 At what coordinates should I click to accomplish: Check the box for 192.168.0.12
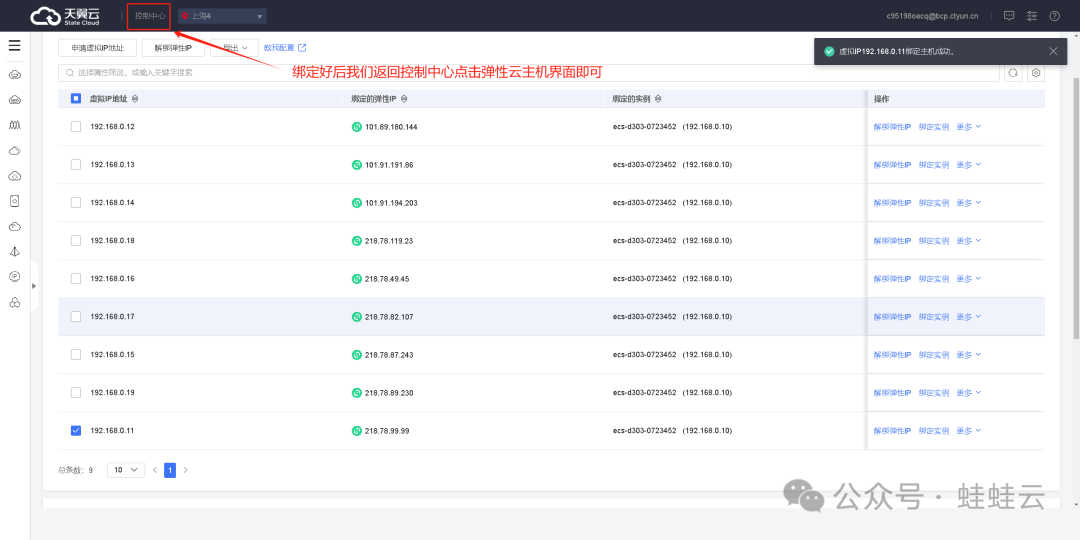click(76, 127)
